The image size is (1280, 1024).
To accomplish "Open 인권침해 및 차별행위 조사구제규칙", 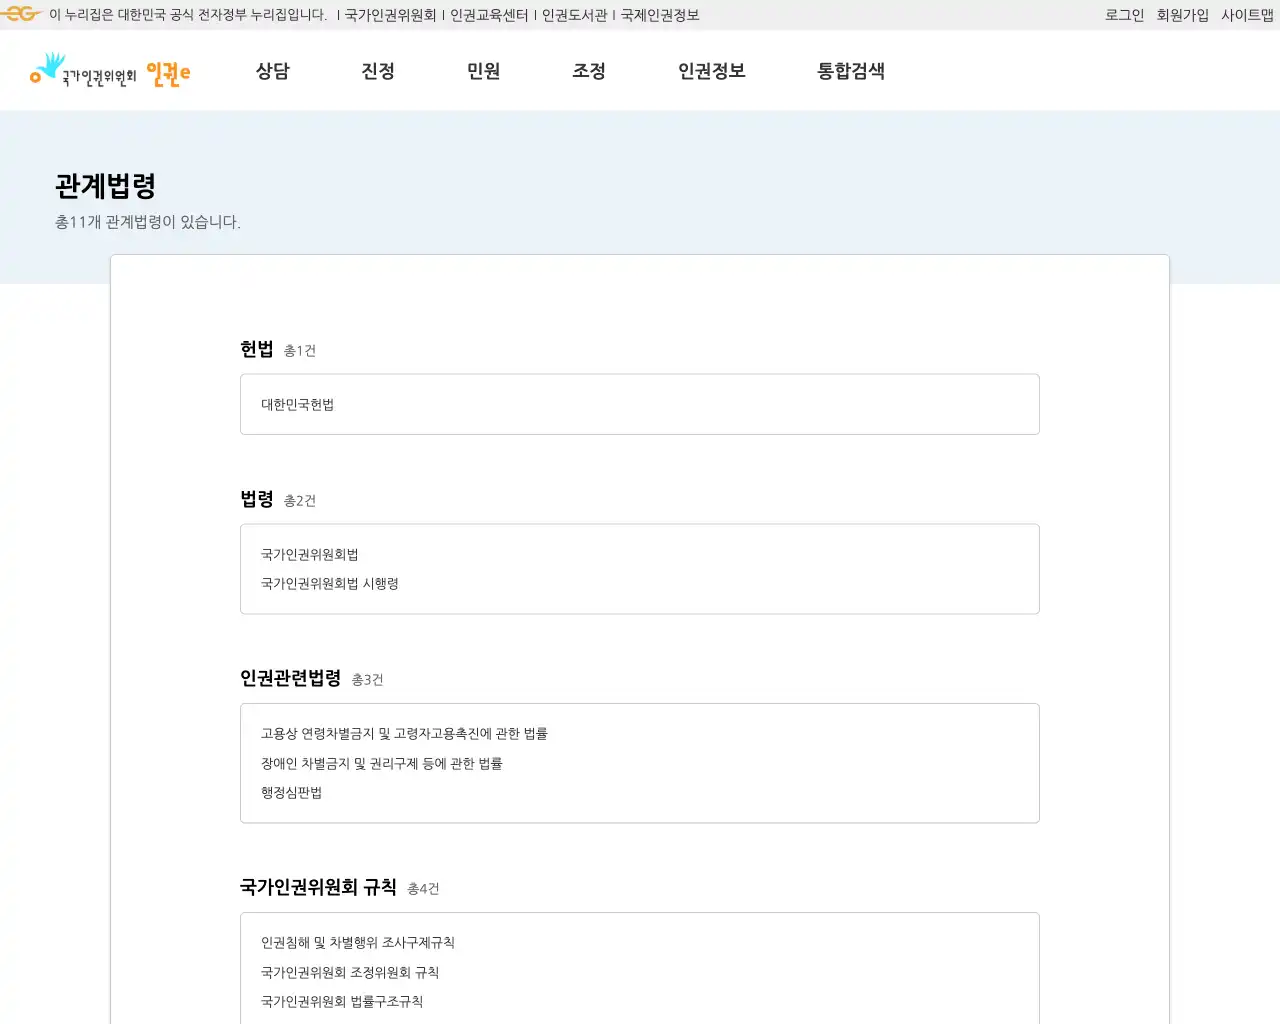I will (357, 941).
